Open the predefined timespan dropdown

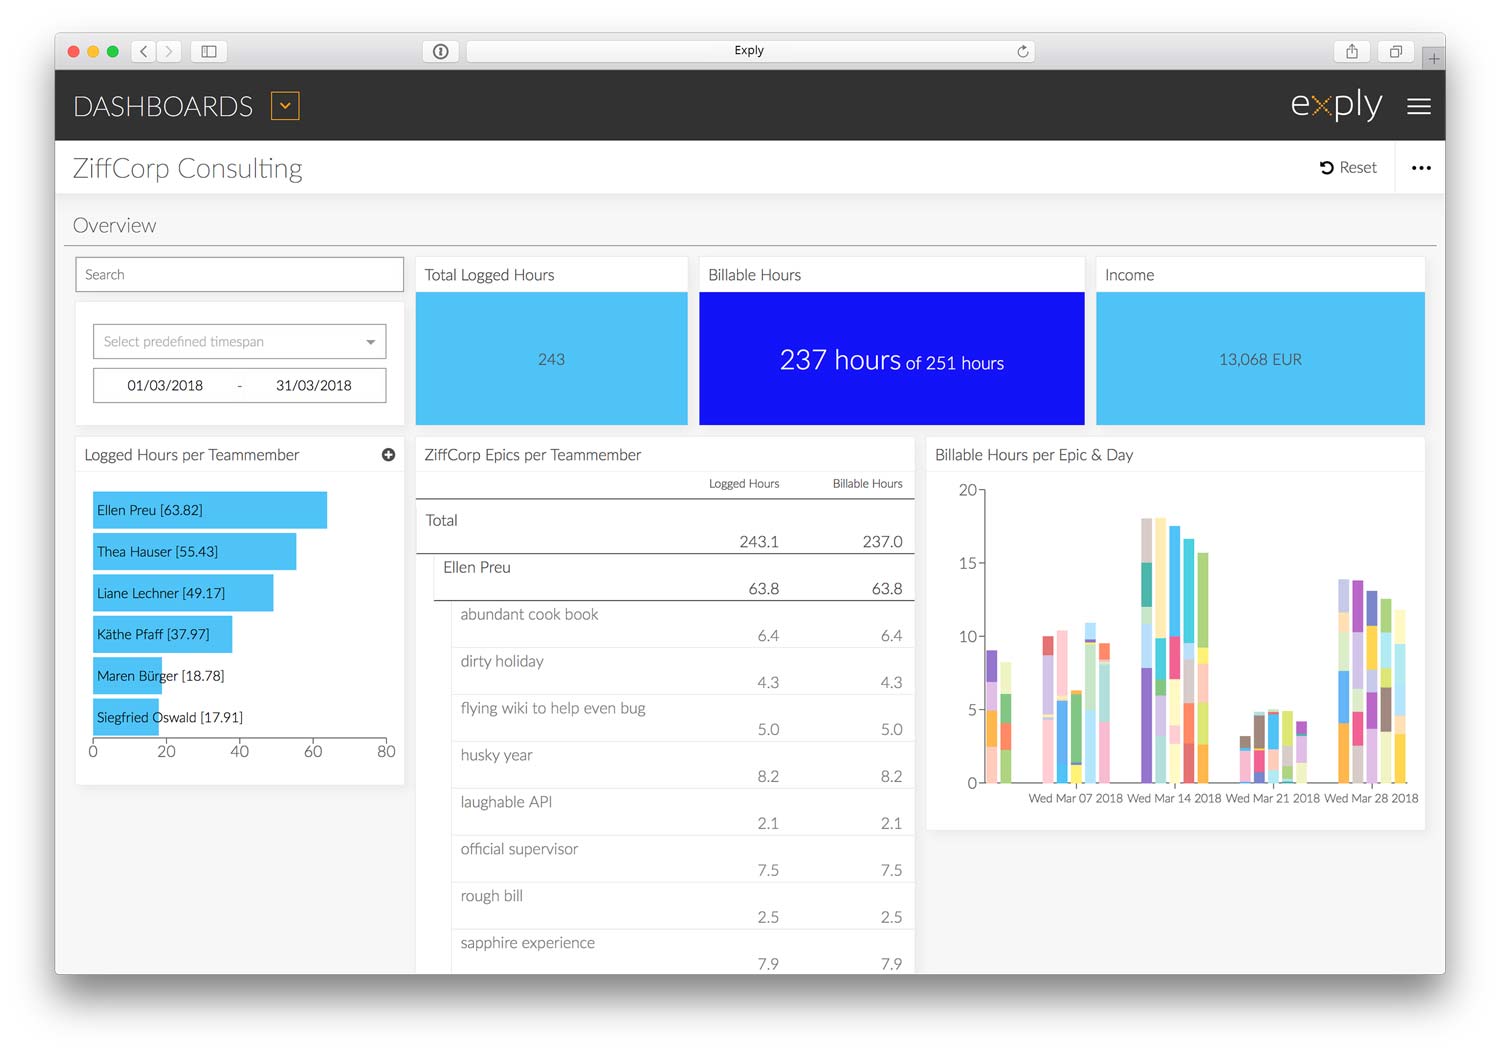point(240,342)
